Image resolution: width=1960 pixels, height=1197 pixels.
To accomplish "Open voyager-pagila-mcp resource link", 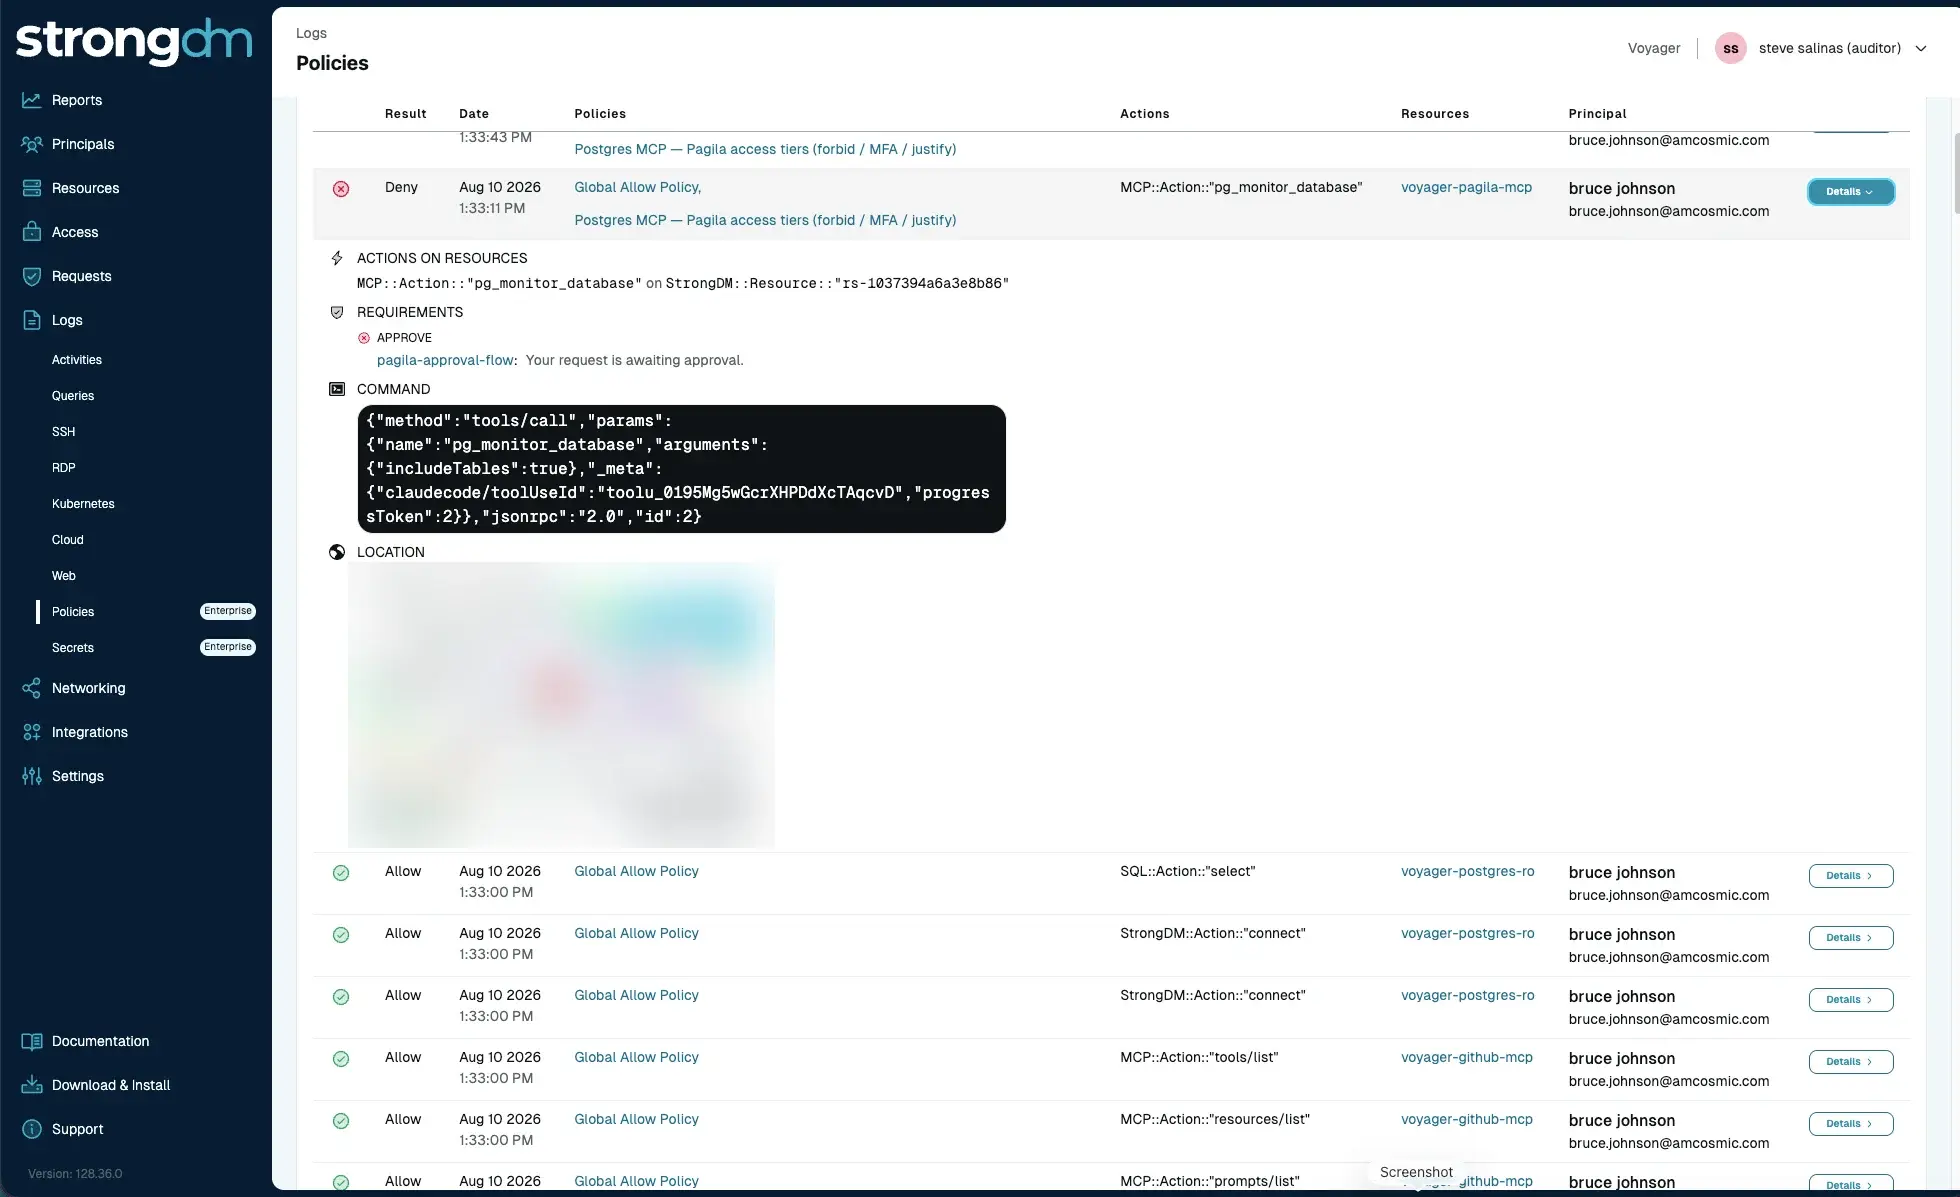I will coord(1466,187).
